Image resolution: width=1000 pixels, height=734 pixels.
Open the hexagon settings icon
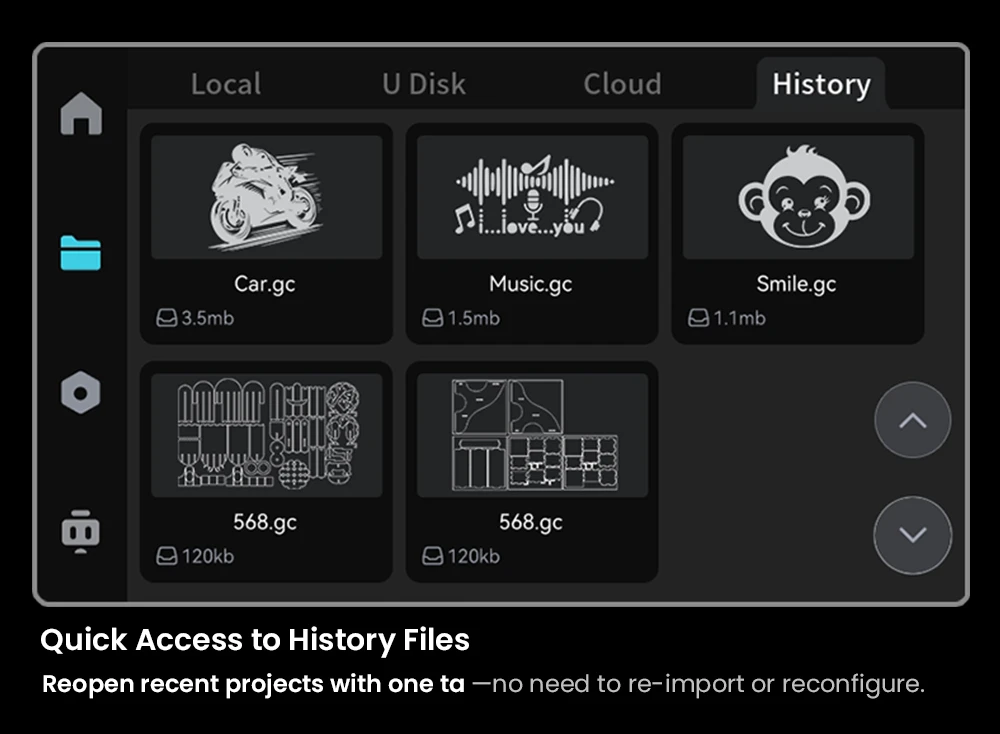tap(81, 391)
